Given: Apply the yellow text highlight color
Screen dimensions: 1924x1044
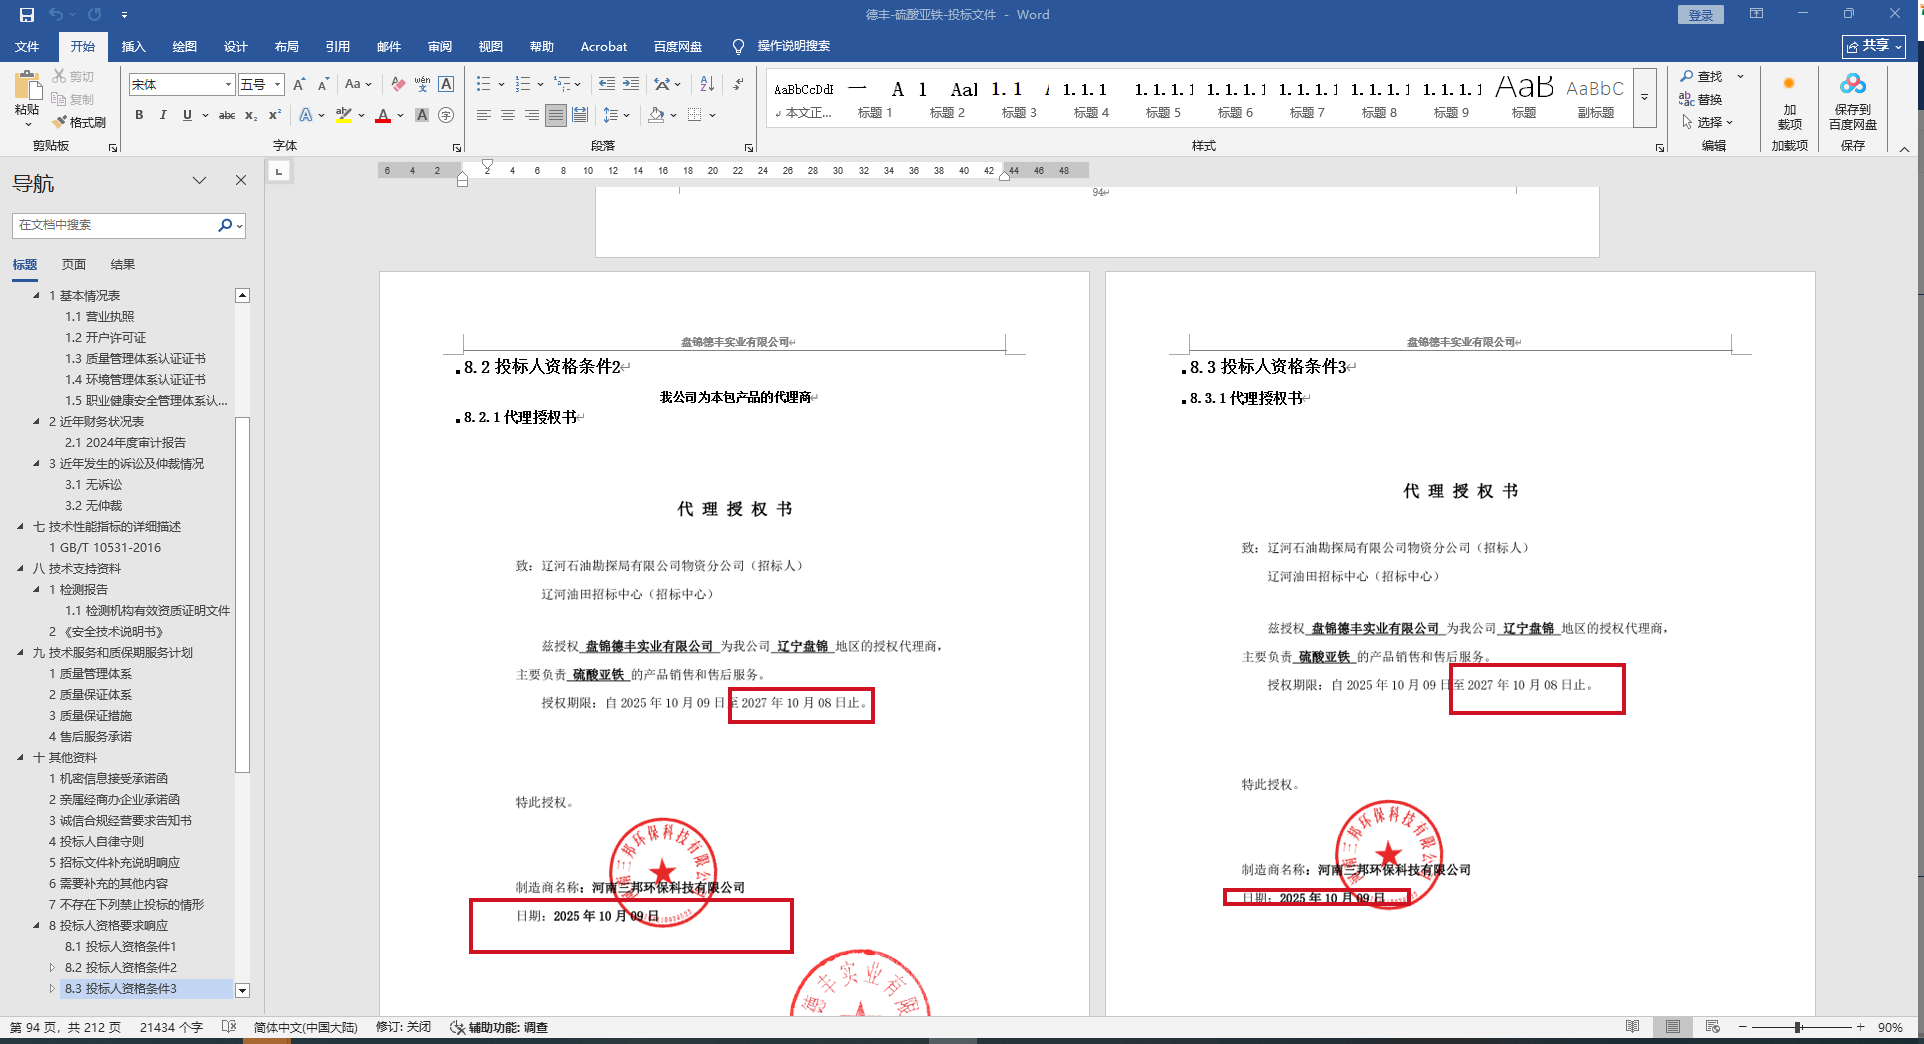Looking at the screenshot, I should pyautogui.click(x=344, y=115).
